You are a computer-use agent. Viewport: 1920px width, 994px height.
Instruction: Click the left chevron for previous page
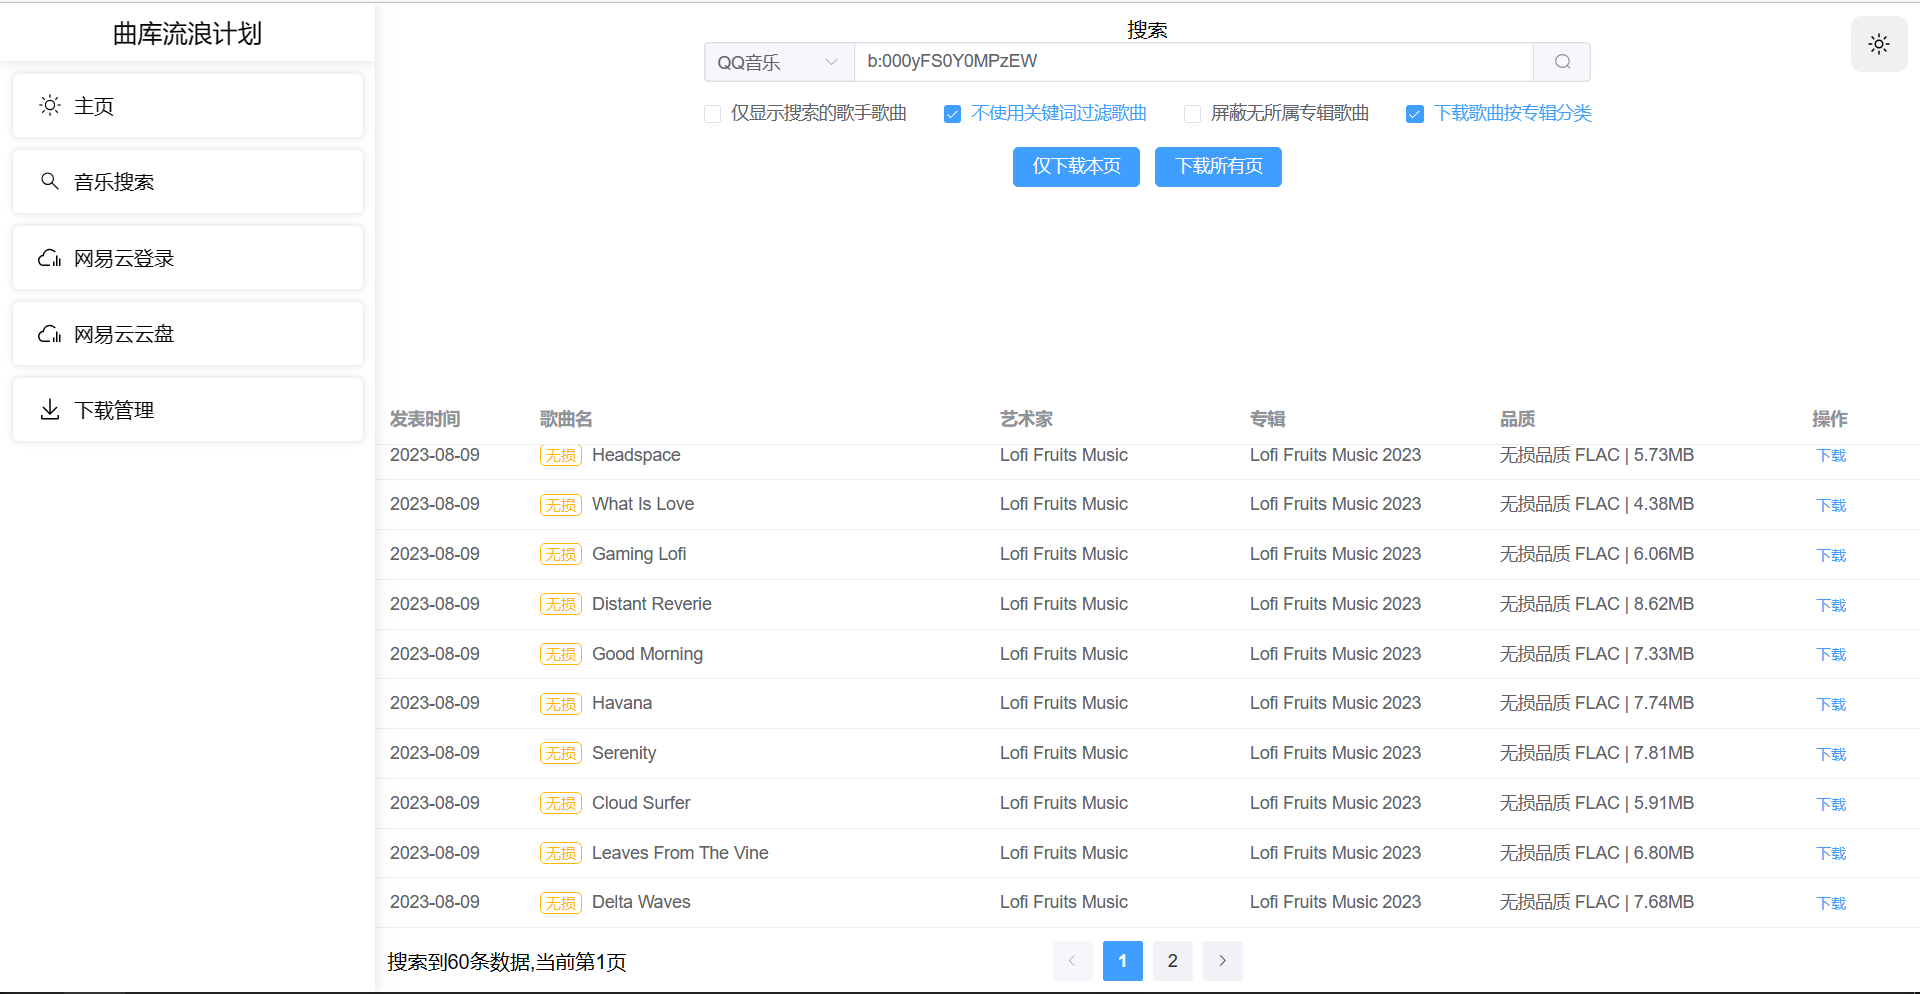(1072, 960)
